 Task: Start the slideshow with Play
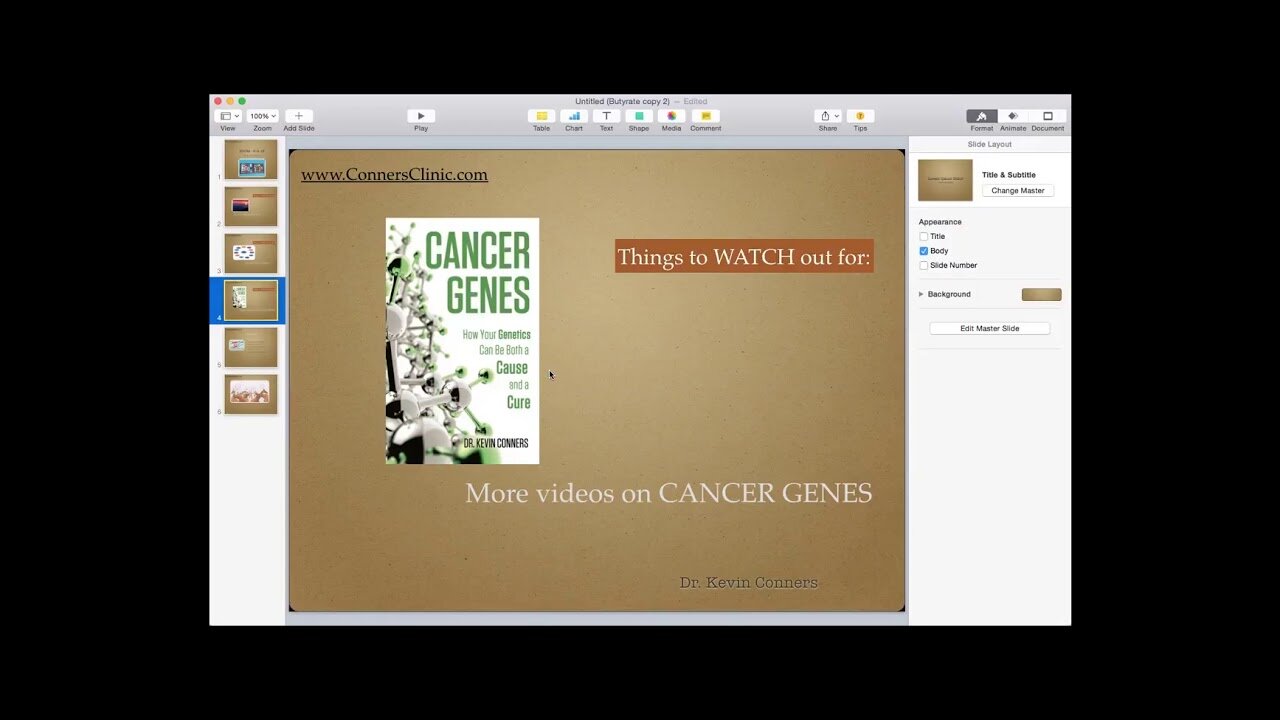coord(421,116)
